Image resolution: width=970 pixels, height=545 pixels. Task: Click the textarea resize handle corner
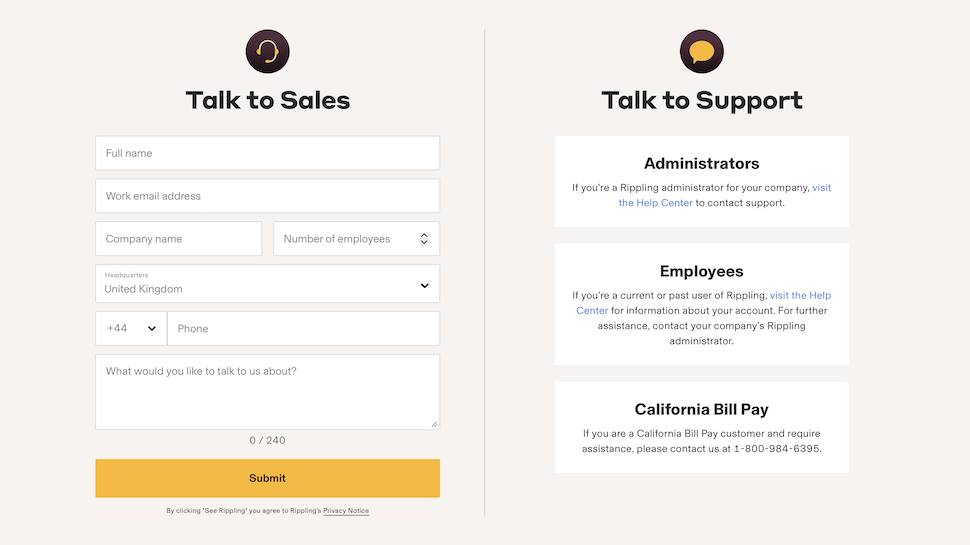coord(434,424)
